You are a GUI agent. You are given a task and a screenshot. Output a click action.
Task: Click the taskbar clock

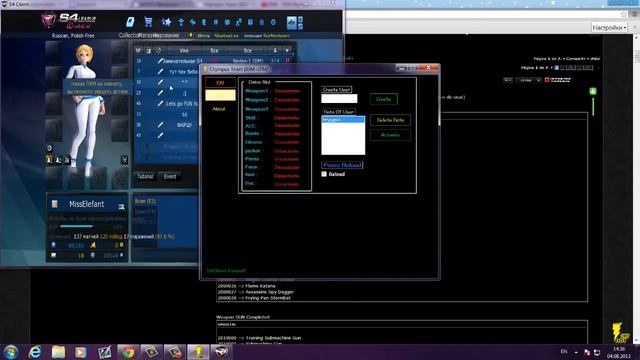619,352
